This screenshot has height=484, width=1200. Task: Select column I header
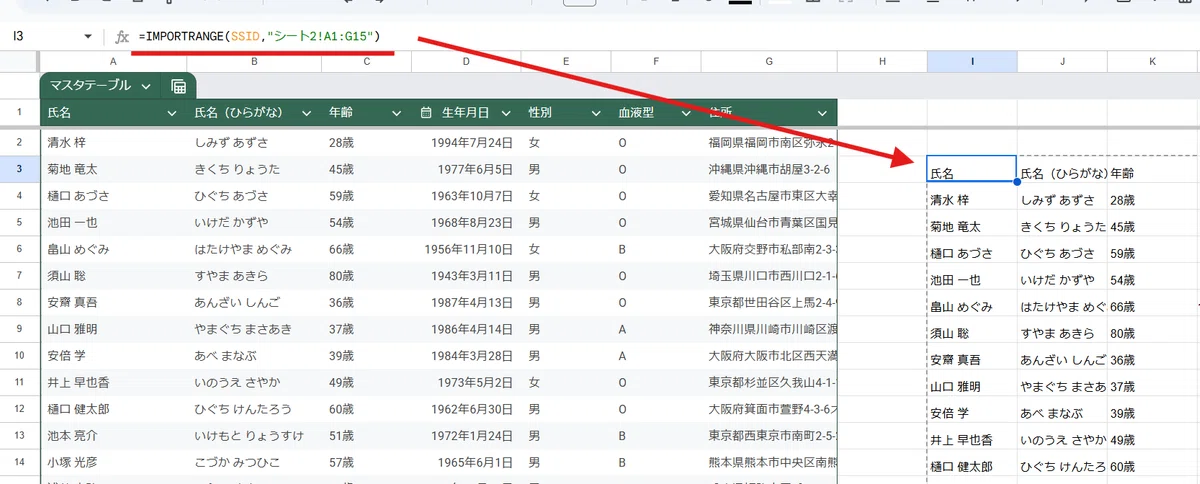pos(972,62)
